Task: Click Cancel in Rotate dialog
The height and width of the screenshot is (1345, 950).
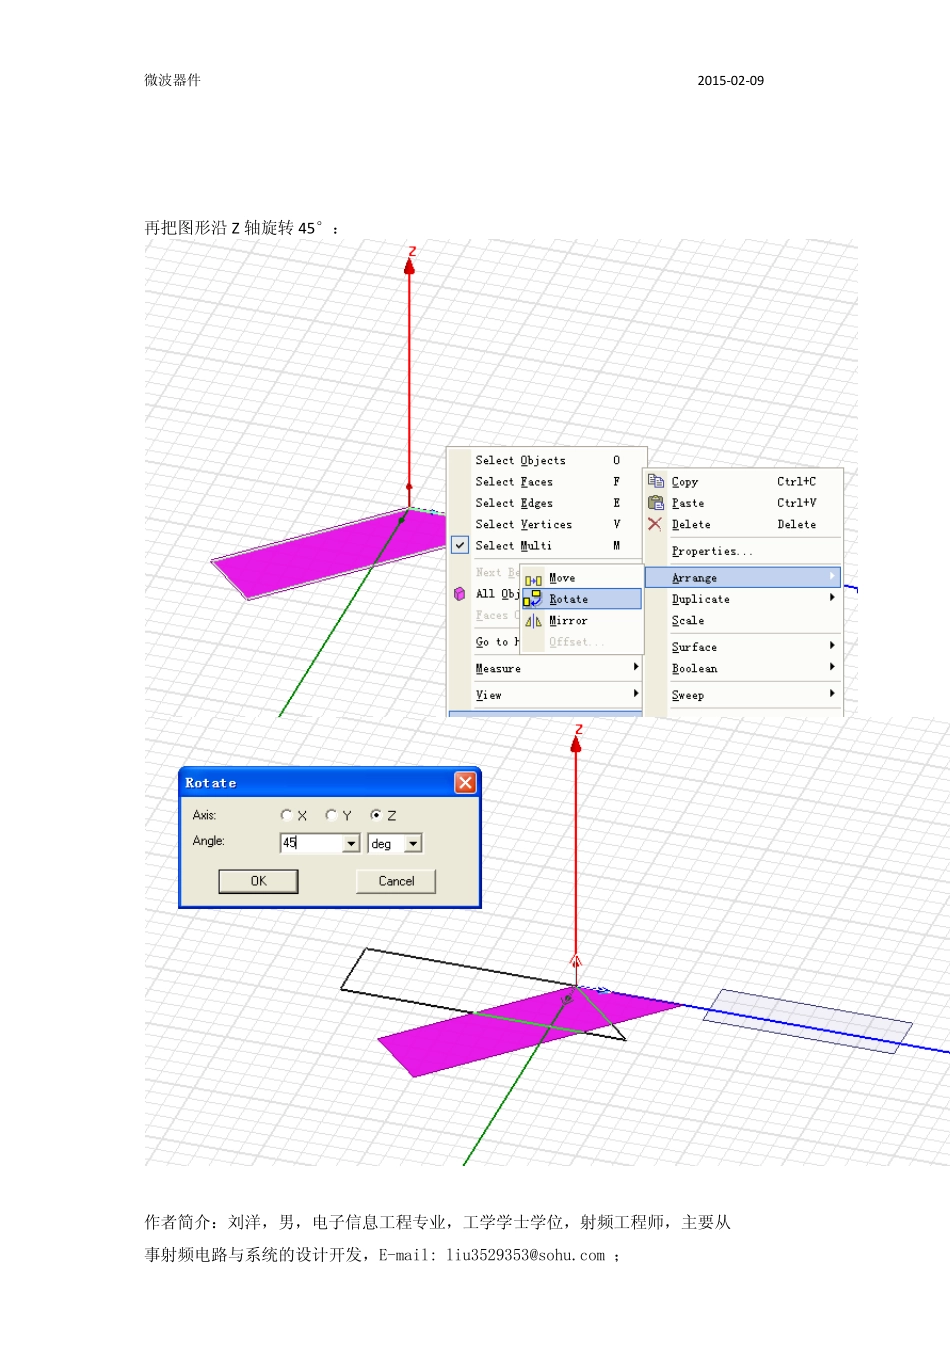Action: pos(396,881)
